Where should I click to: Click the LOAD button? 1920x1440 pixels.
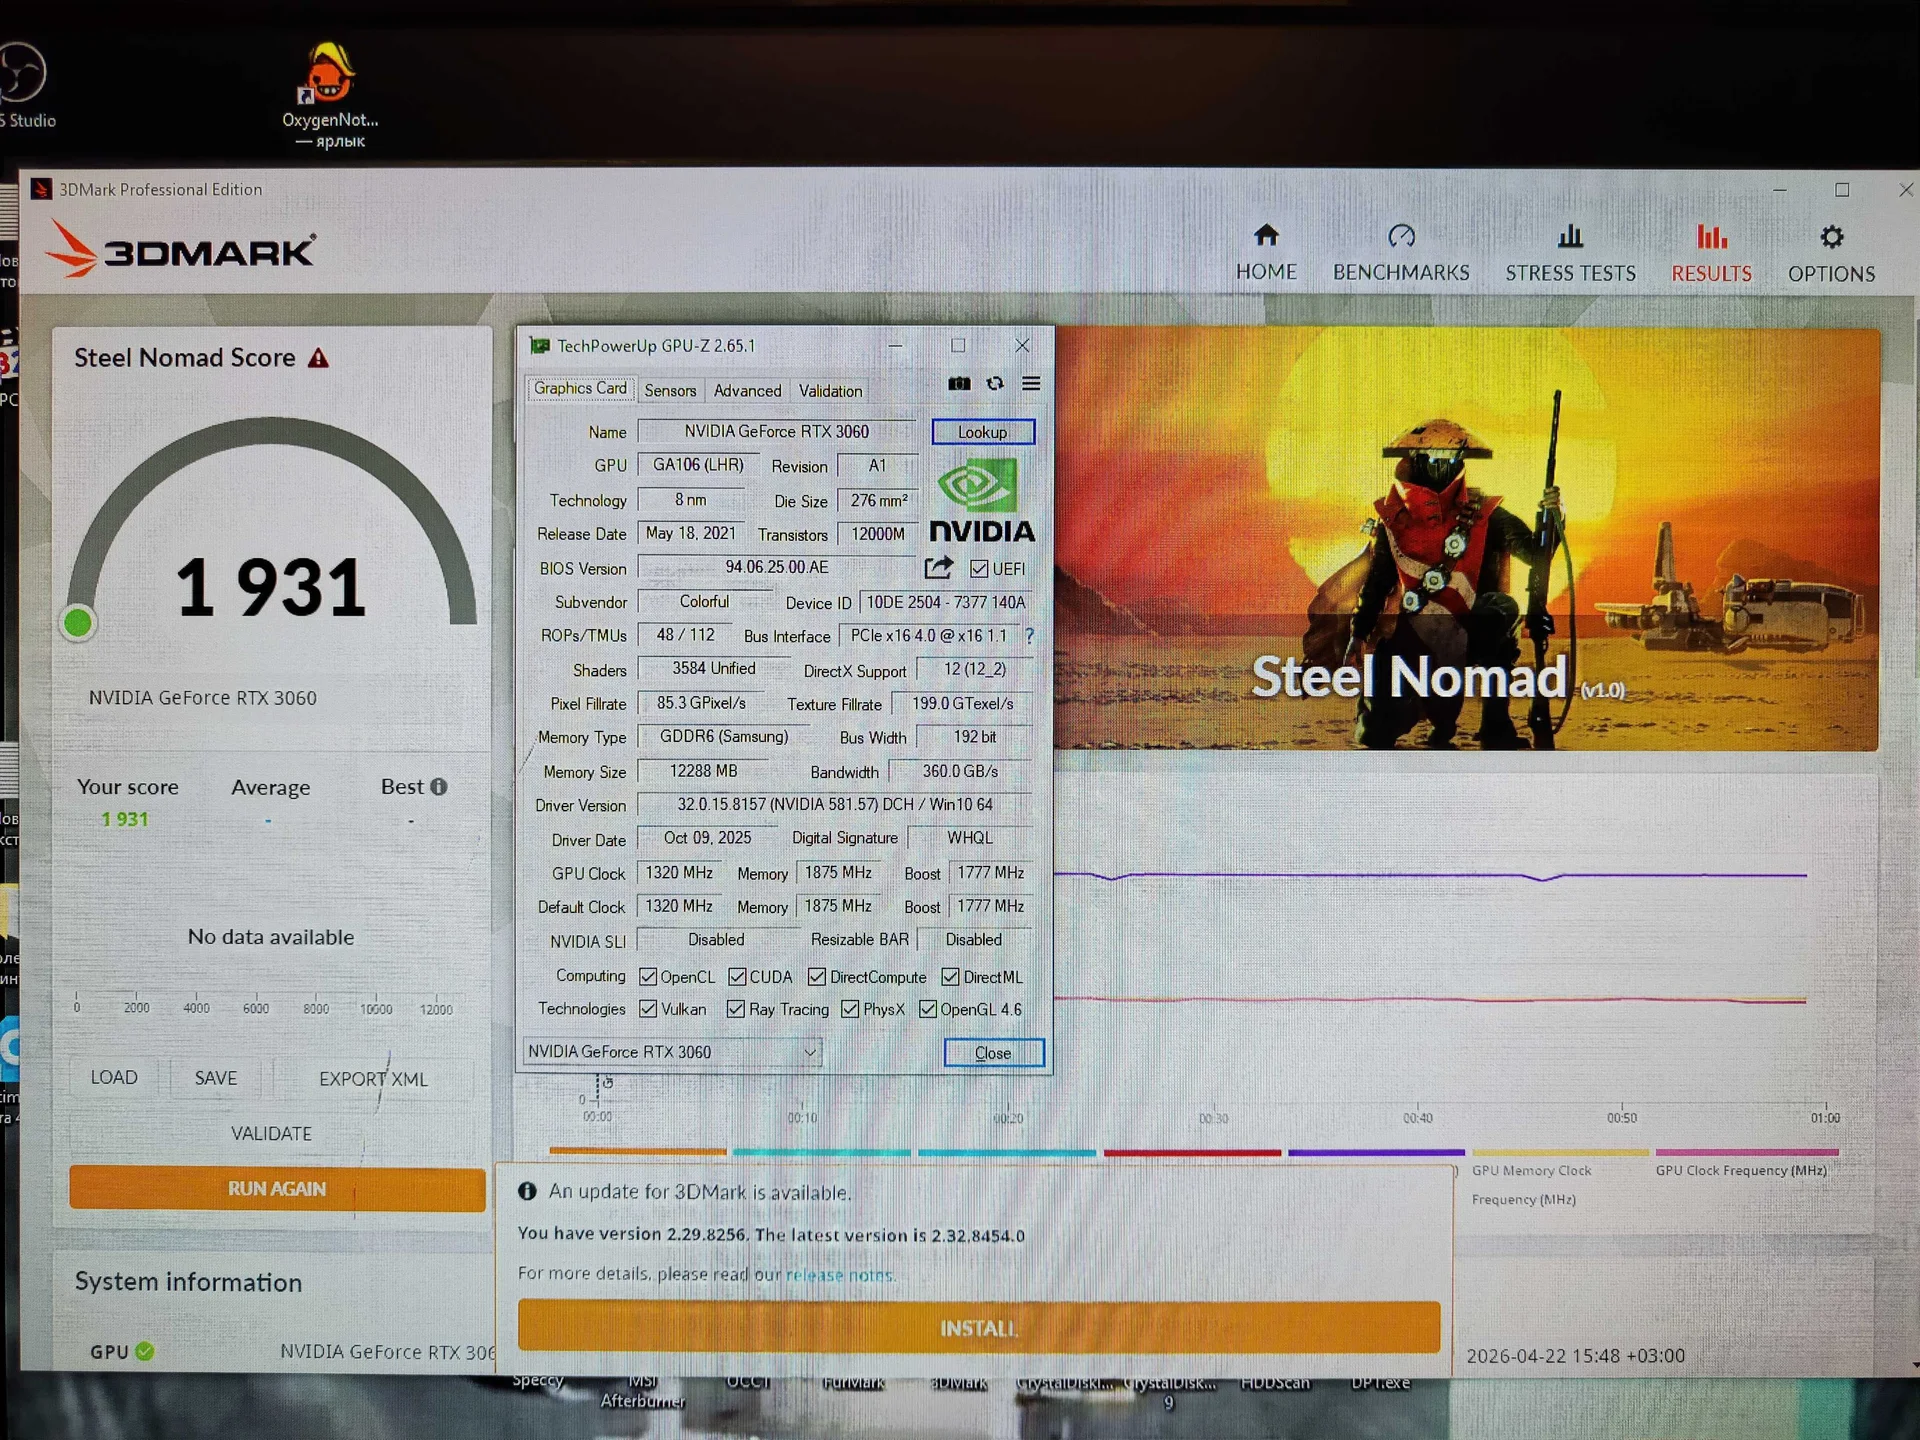(114, 1077)
